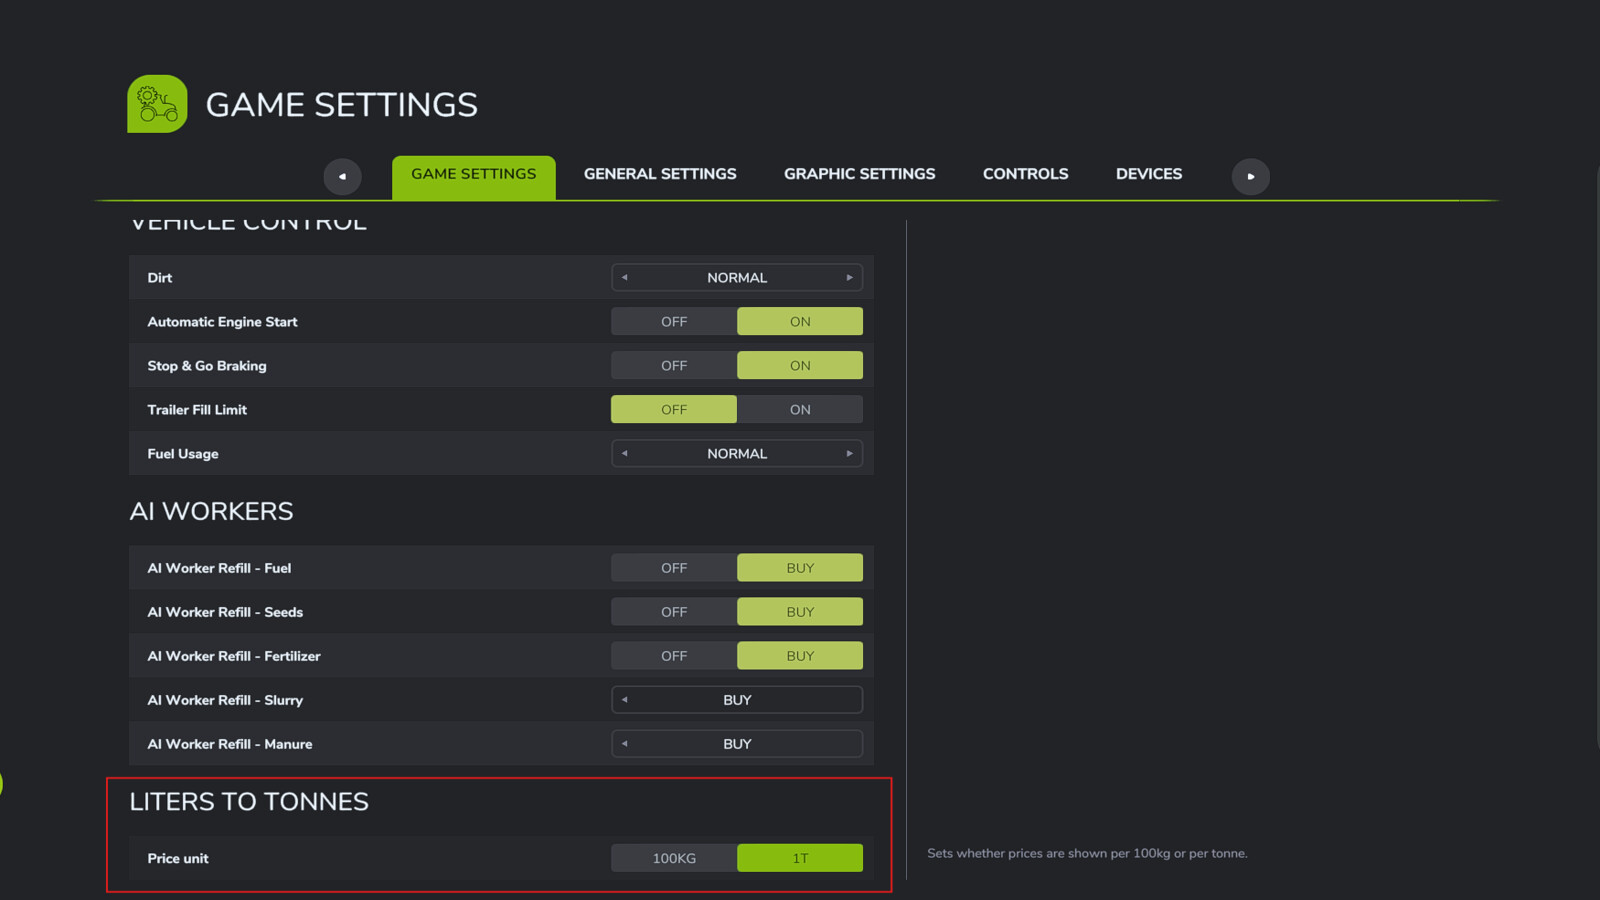
Task: Click the Manure refill left arrow
Action: pyautogui.click(x=625, y=744)
